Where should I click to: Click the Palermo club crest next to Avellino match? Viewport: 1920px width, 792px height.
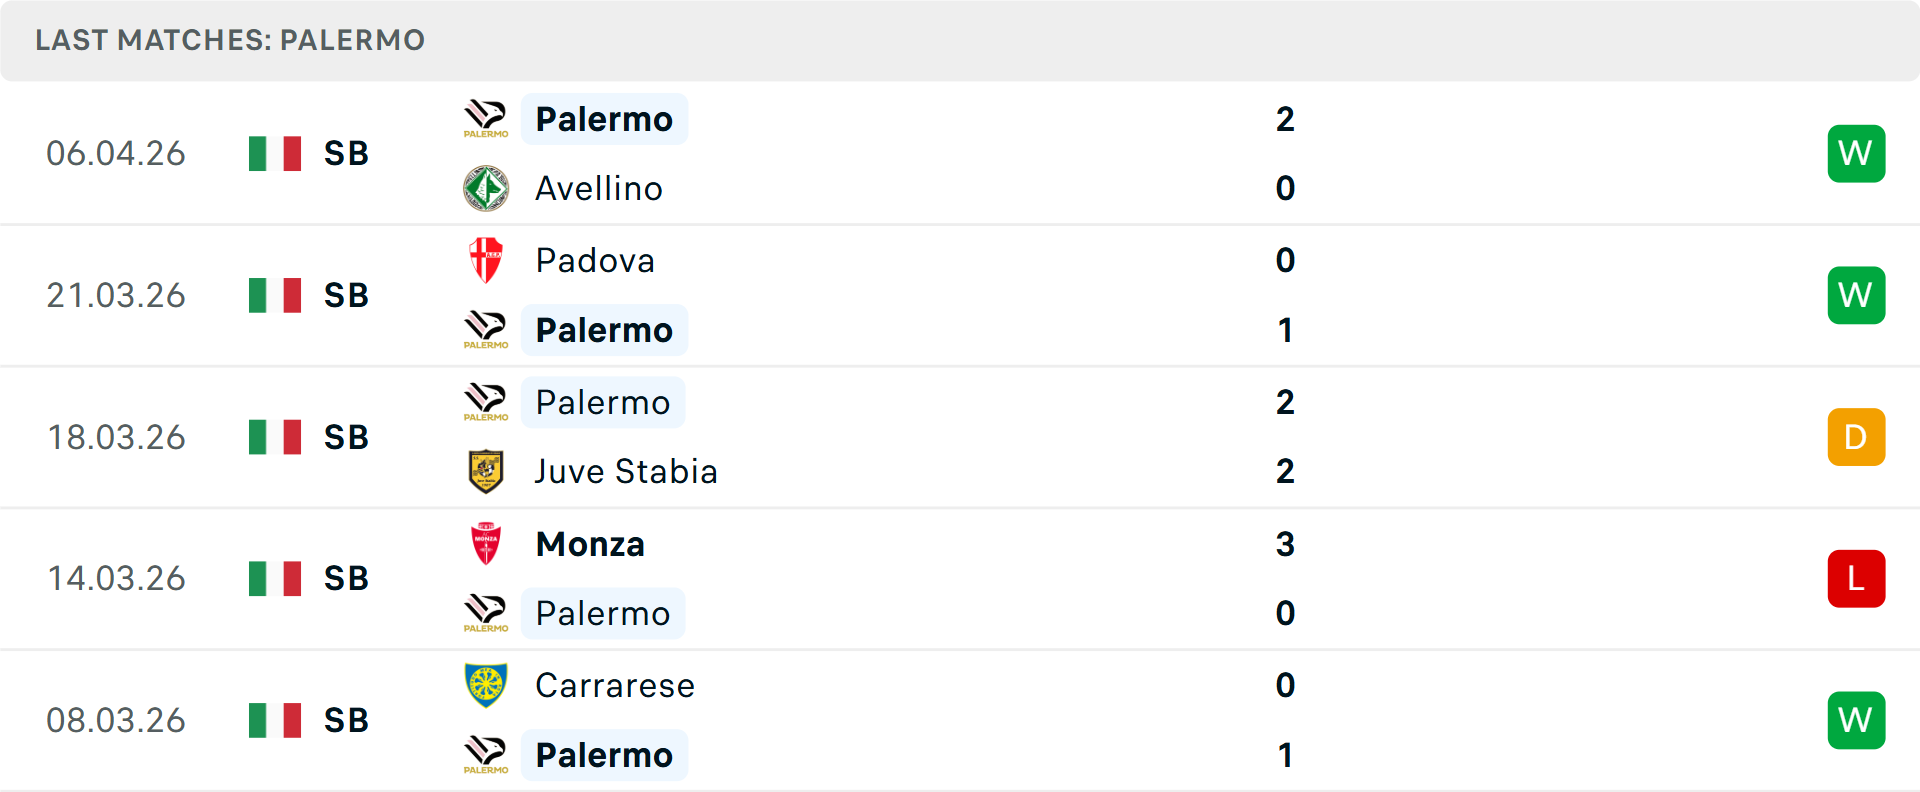pos(485,118)
